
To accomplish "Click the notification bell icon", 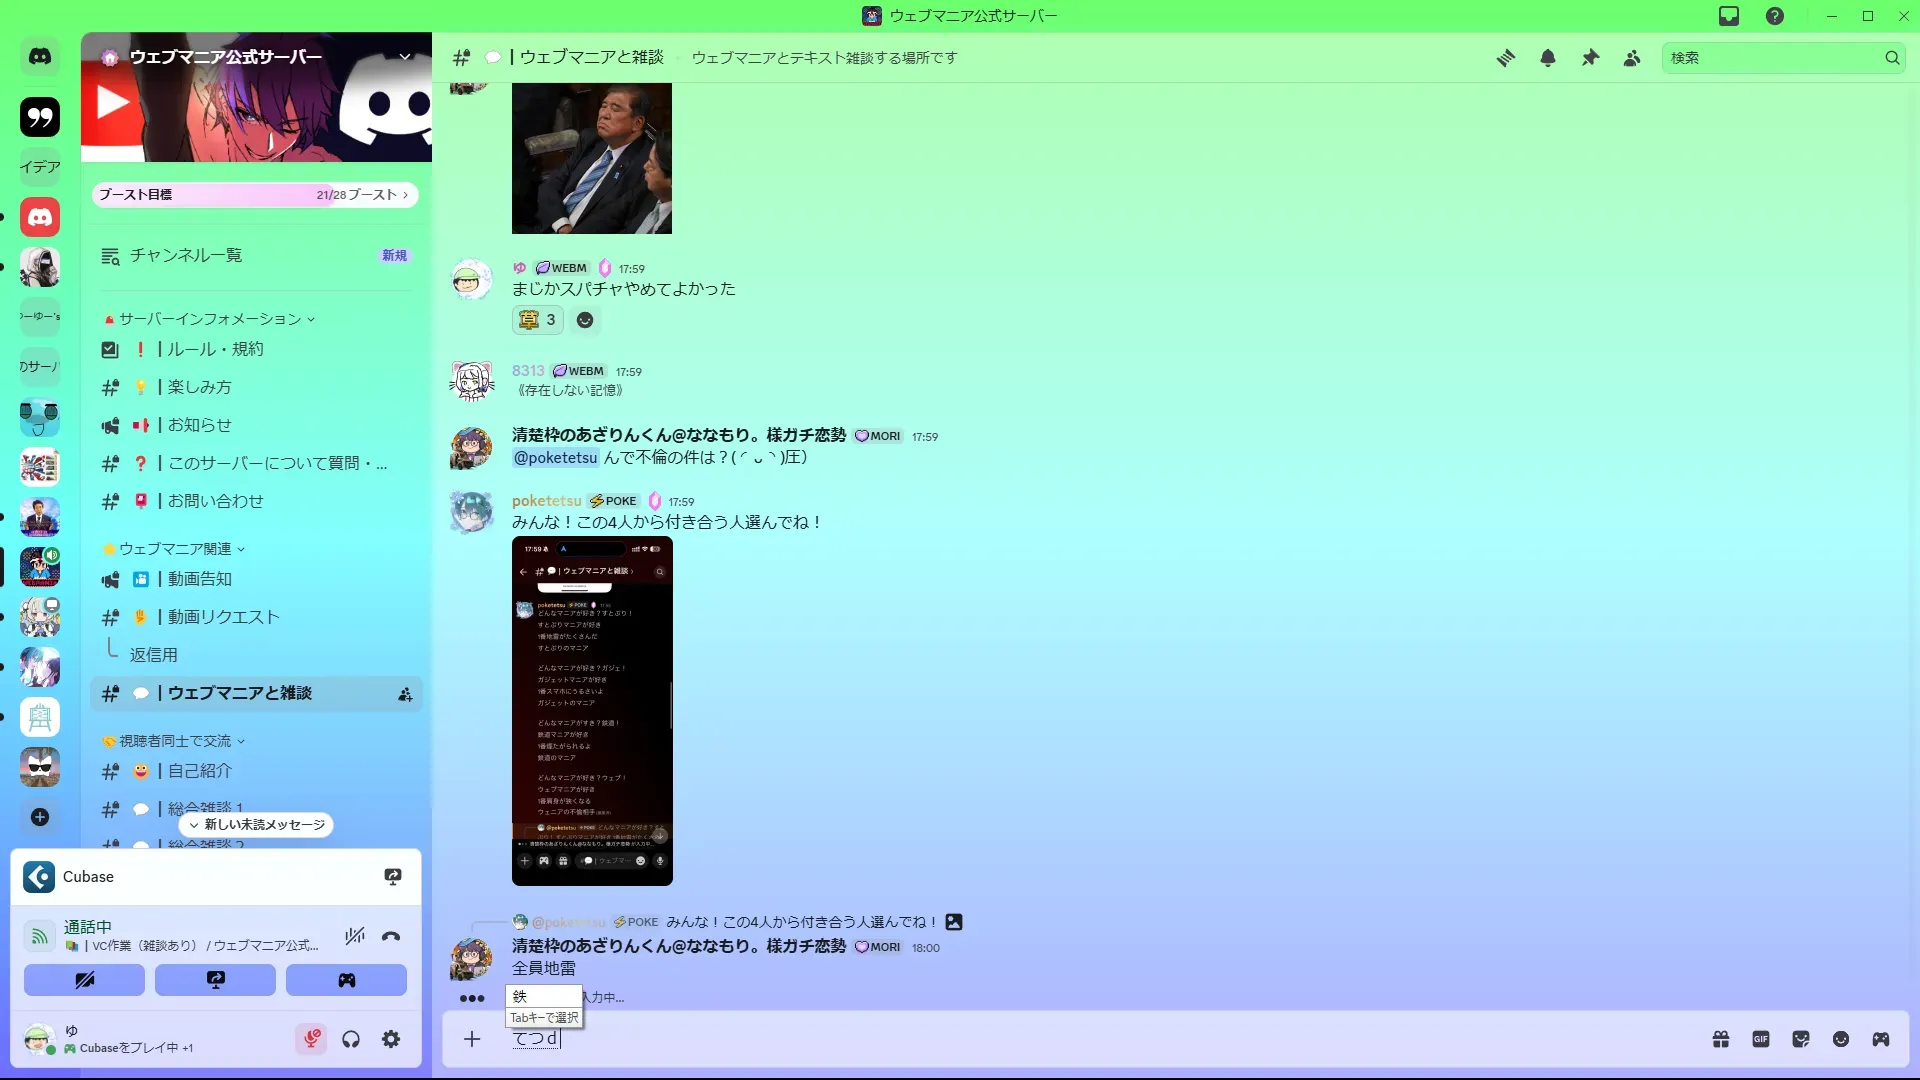I will tap(1548, 58).
